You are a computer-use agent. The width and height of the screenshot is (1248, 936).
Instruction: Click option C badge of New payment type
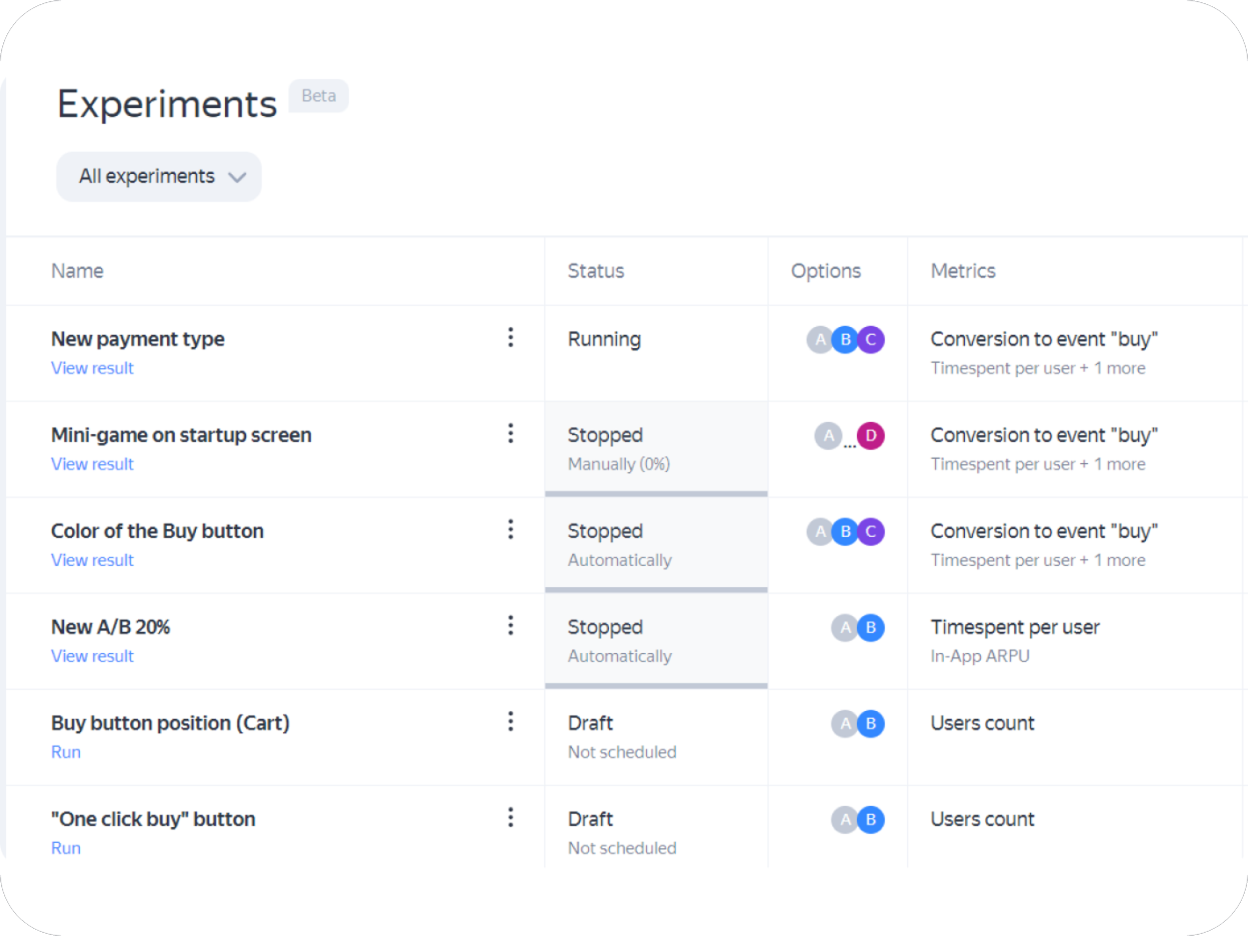(x=871, y=339)
